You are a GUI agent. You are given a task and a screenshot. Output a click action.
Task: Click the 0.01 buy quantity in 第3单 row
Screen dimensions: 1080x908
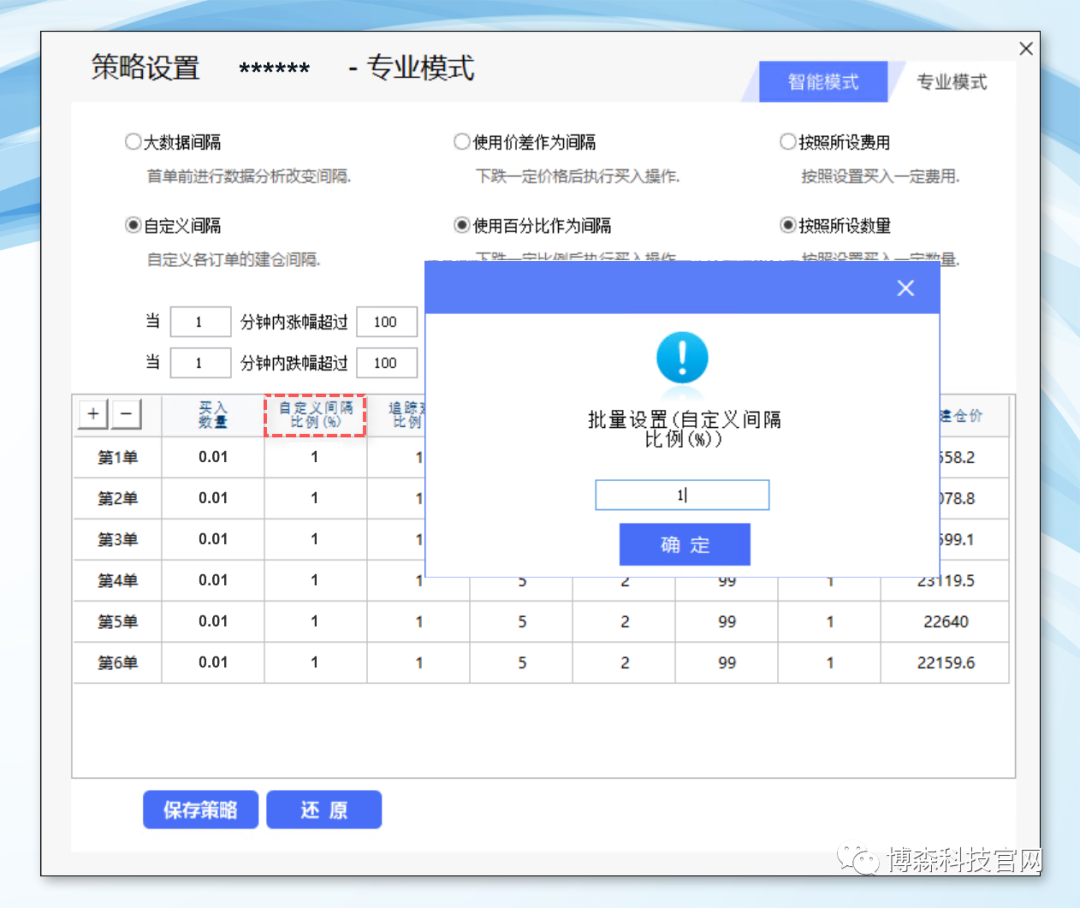[213, 539]
